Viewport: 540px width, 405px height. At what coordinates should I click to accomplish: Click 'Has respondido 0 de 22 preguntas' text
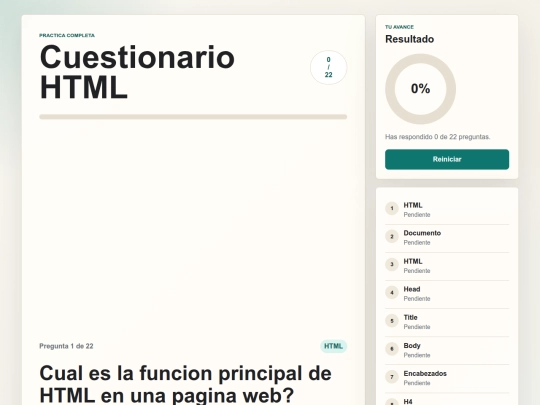click(x=437, y=137)
